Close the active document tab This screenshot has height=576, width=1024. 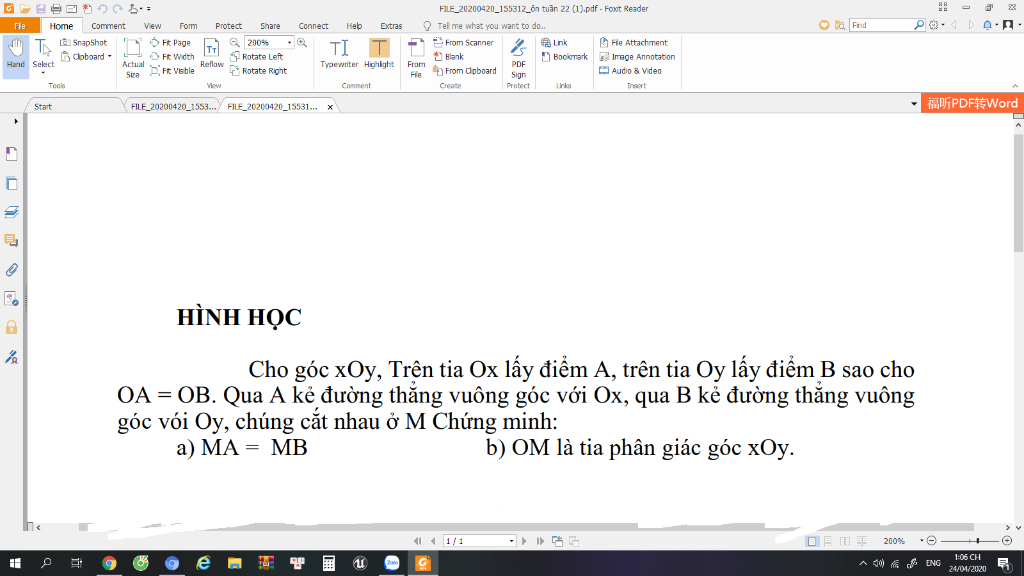[x=330, y=106]
